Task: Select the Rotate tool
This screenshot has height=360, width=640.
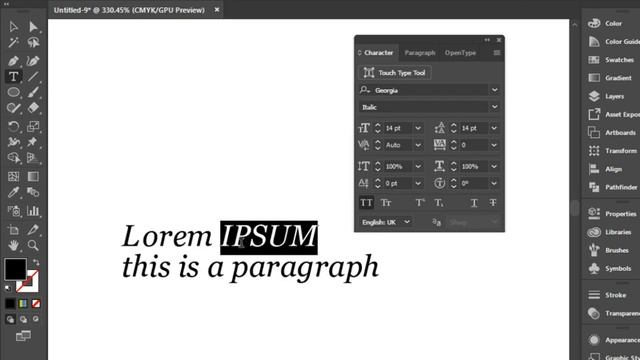Action: pos(13,127)
